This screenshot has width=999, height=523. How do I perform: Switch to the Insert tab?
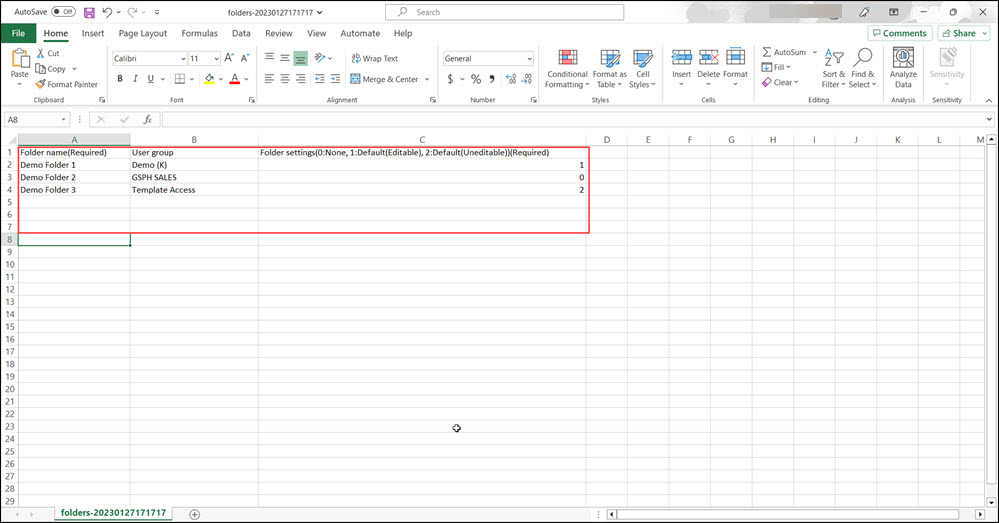[93, 33]
